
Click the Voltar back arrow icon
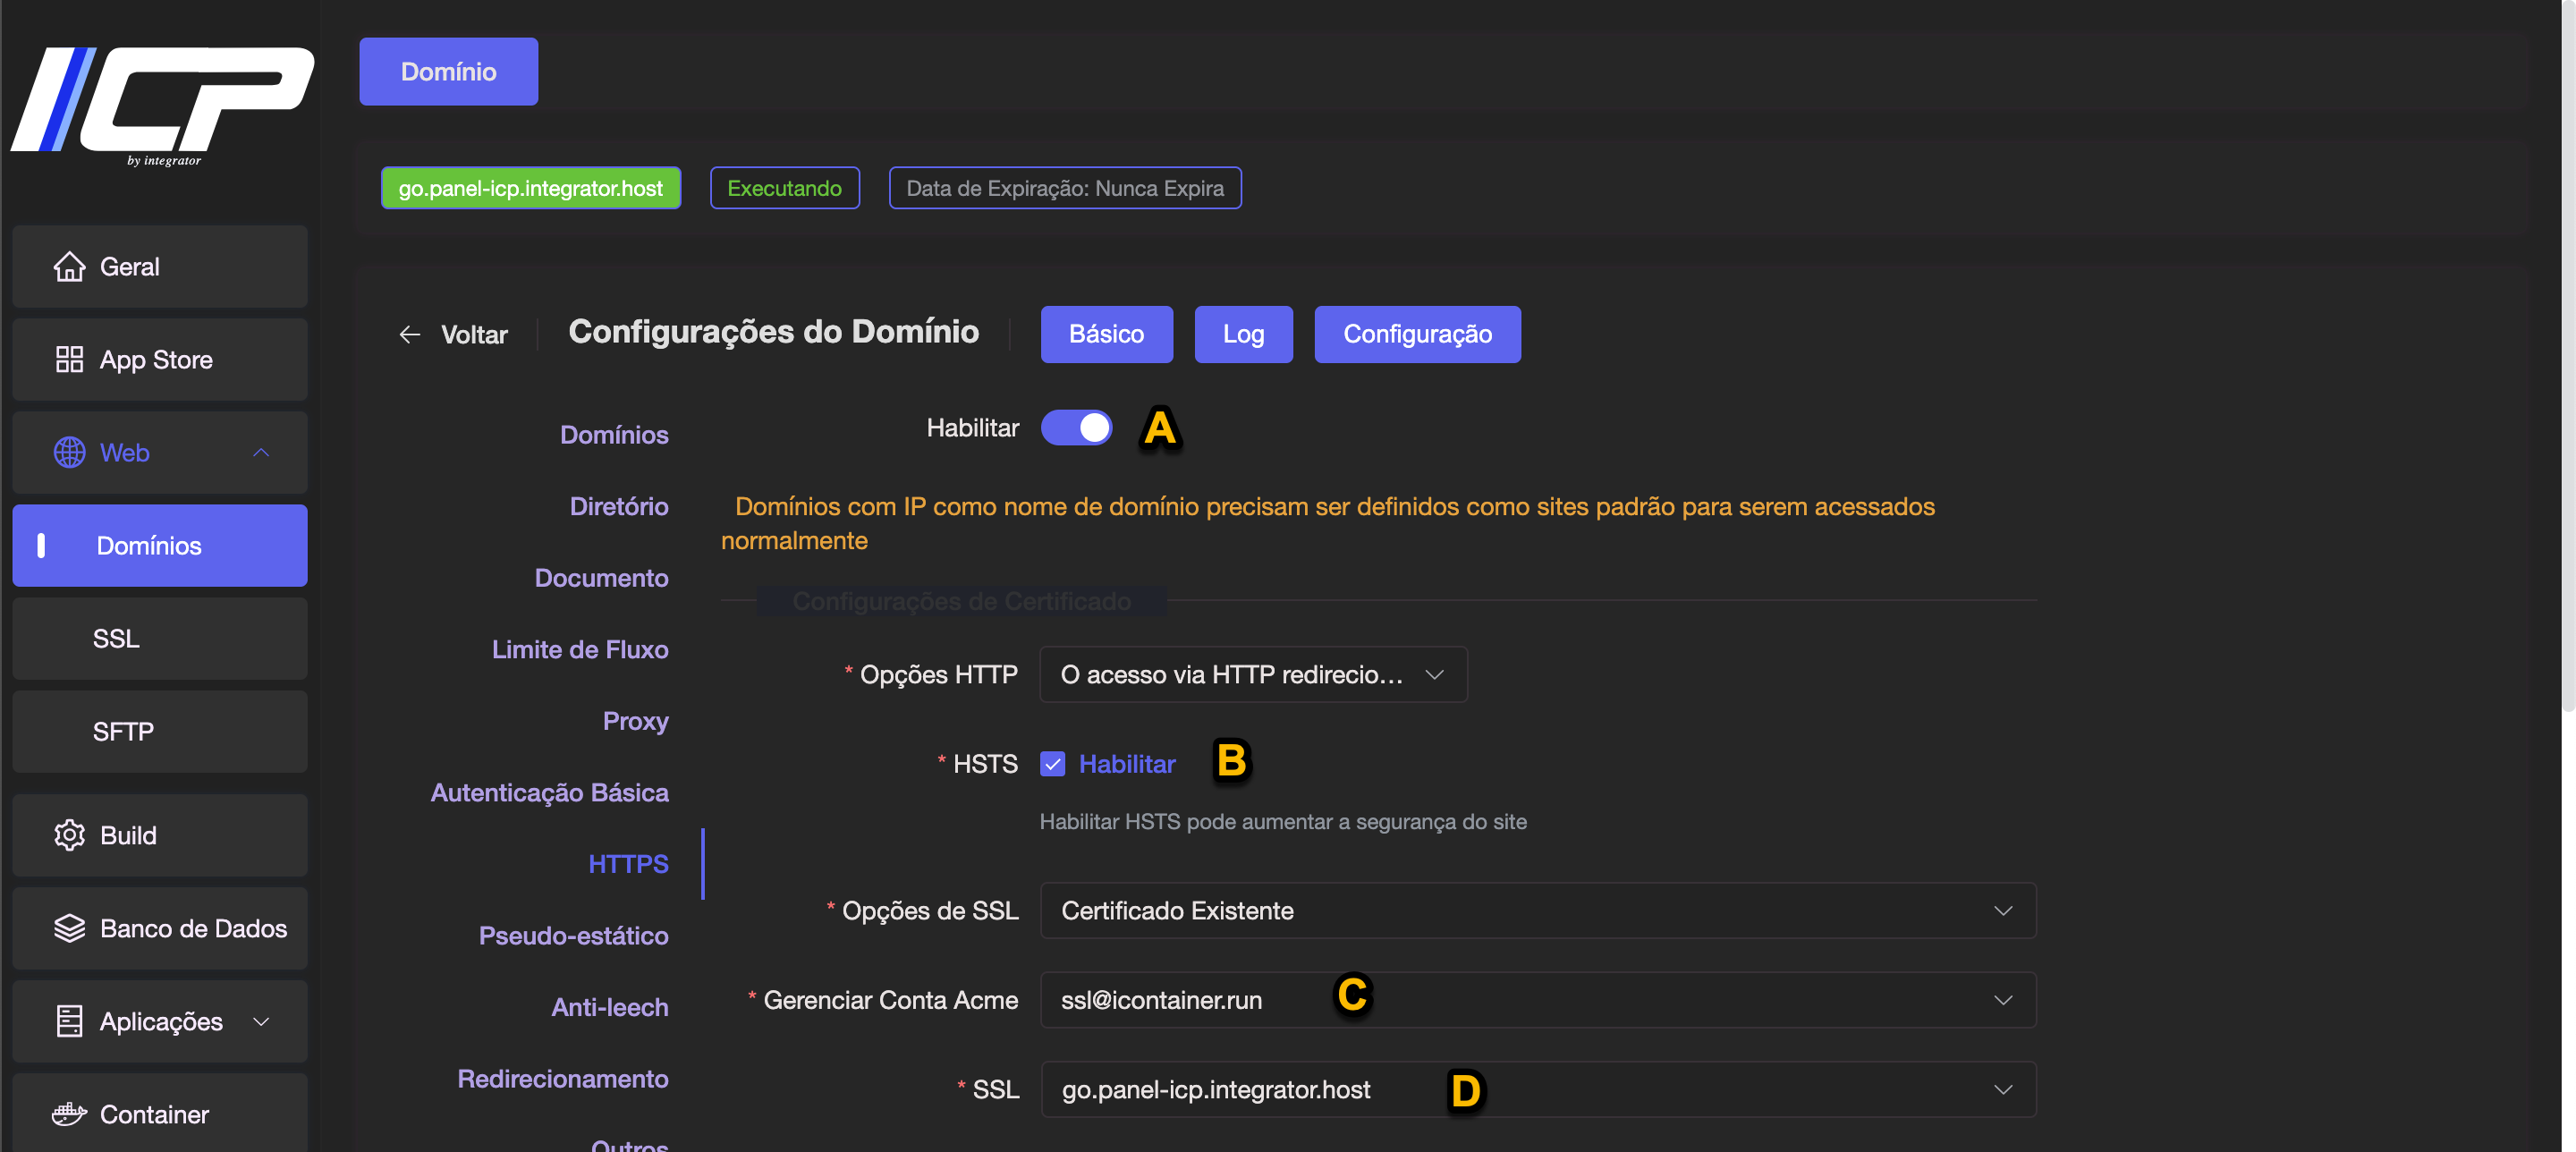coord(409,335)
